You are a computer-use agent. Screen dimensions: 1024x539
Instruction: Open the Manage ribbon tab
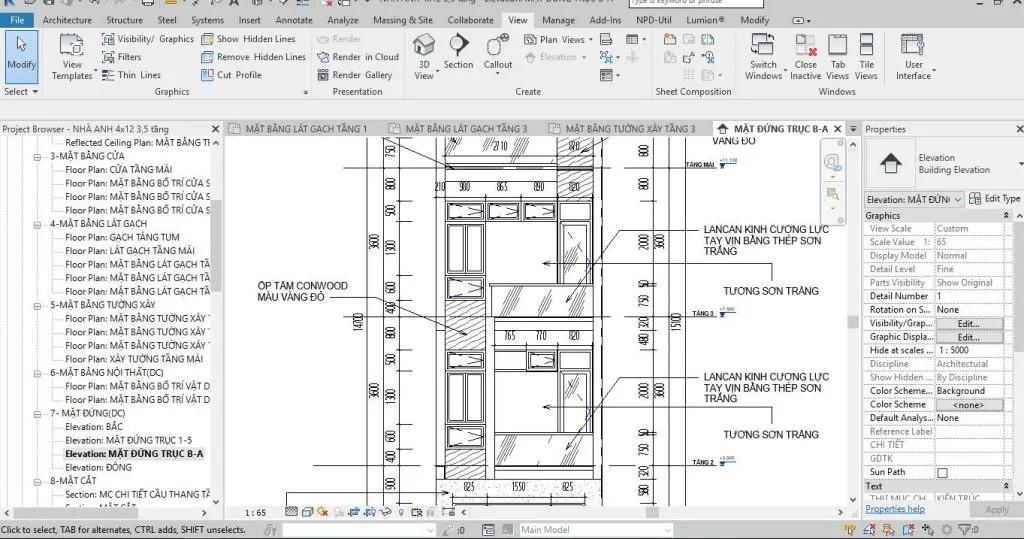[x=558, y=20]
